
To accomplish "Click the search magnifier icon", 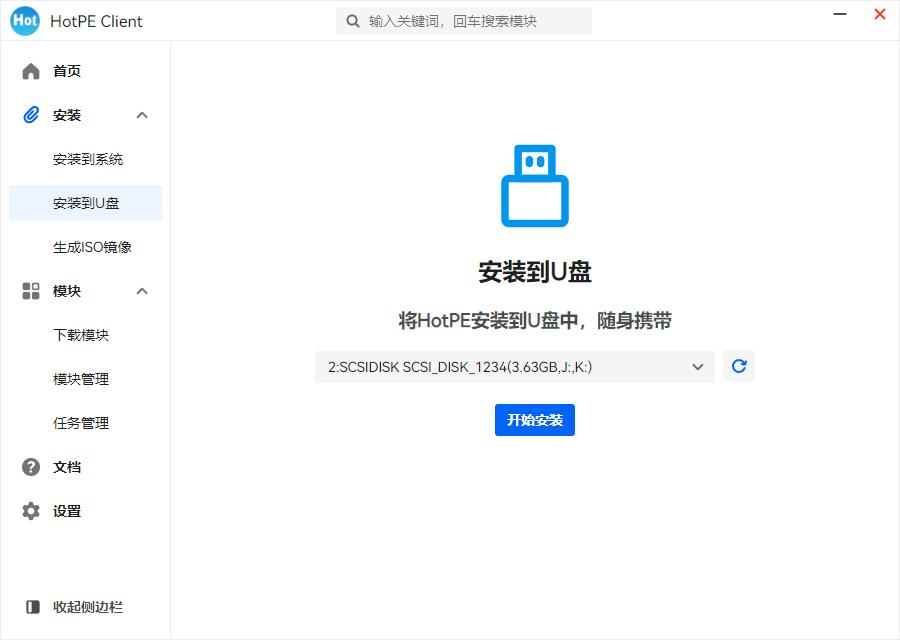I will [352, 20].
